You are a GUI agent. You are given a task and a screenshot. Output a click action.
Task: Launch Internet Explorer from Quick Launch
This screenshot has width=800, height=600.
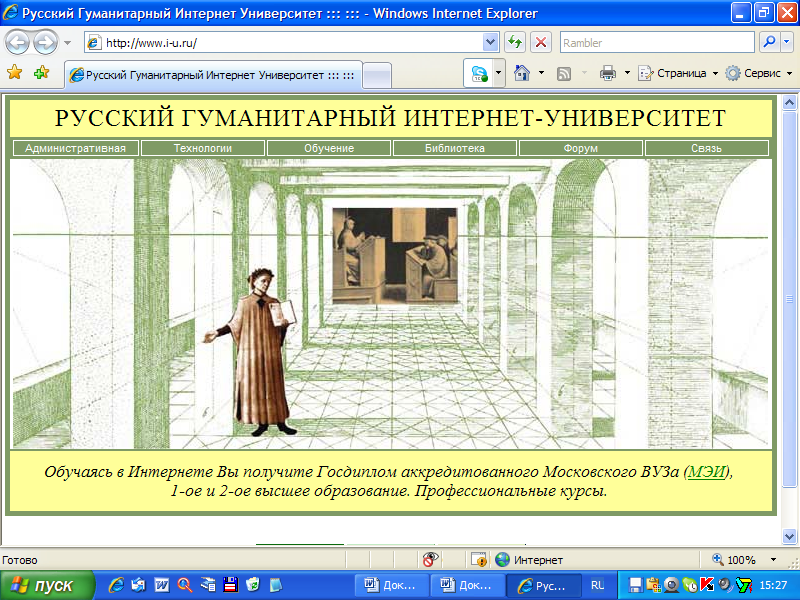[116, 585]
